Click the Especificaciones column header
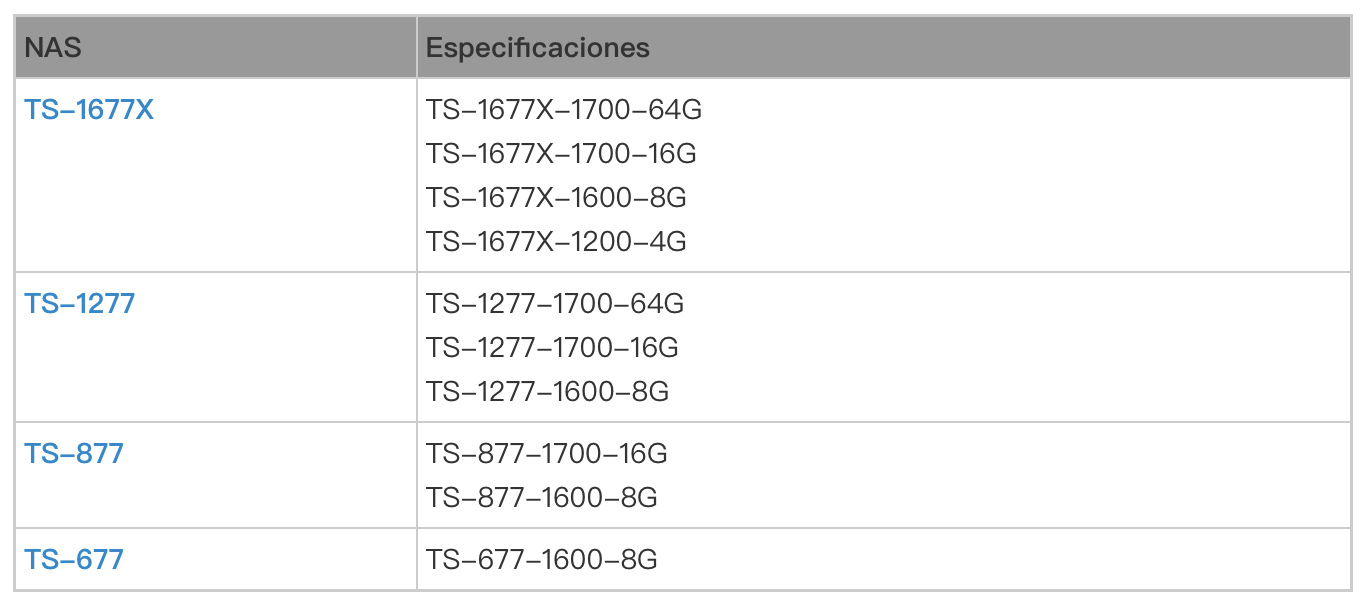The image size is (1364, 610). point(538,47)
